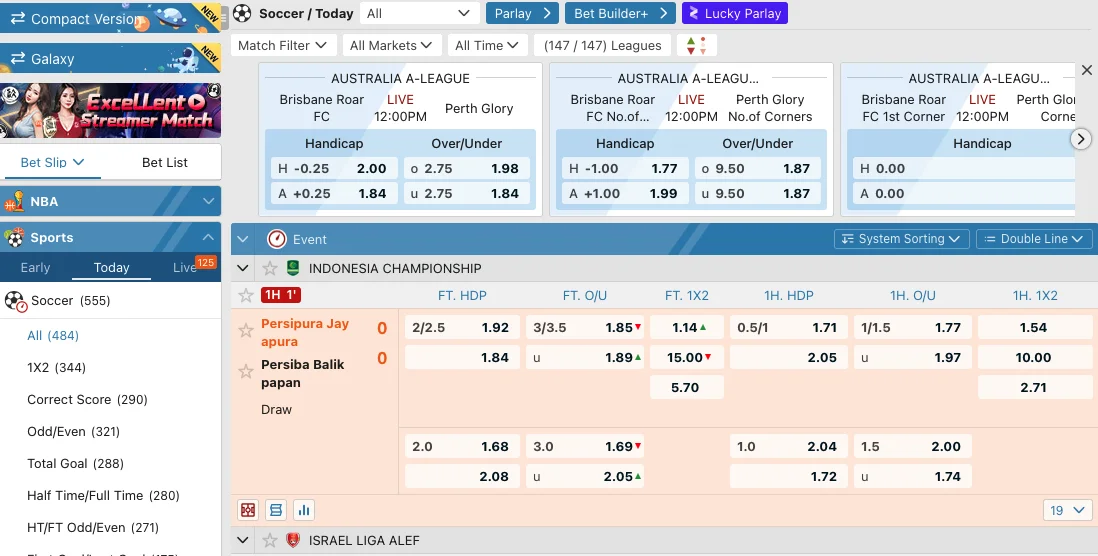Screen dimensions: 1098x556
Task: Bet 1H HDP 1.0 at 2.04
Action: [x=788, y=446]
